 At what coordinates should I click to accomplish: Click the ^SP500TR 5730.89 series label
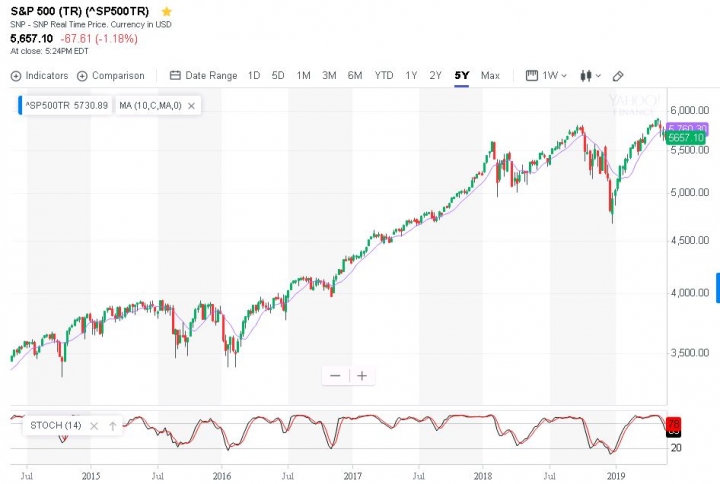coord(67,106)
